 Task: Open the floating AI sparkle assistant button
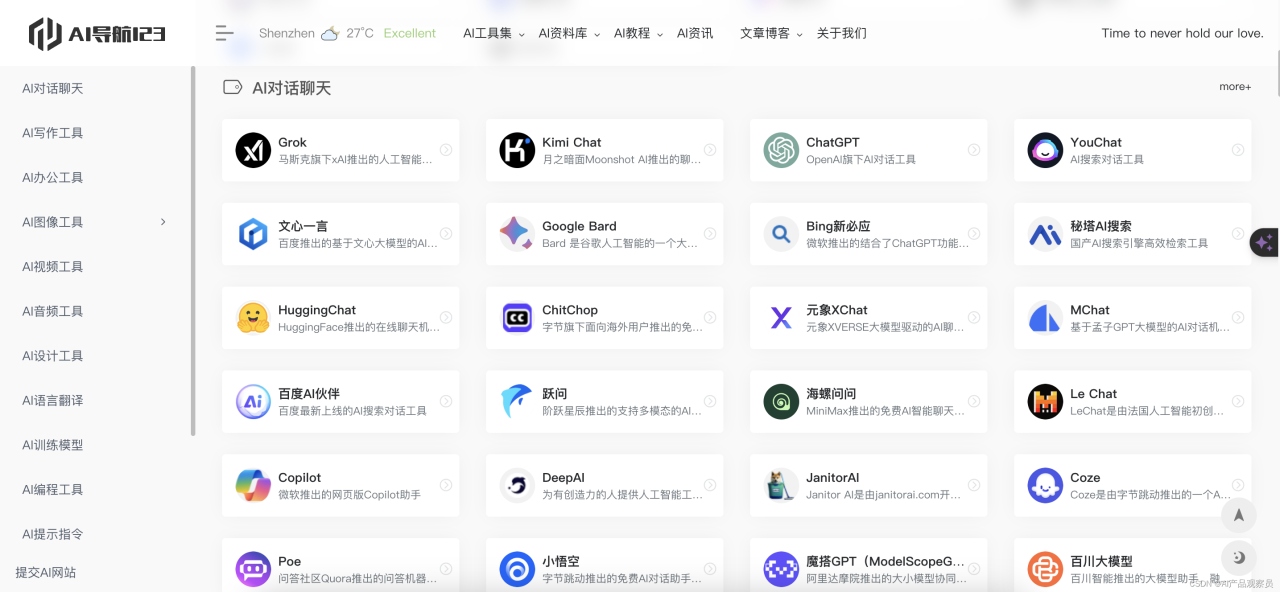pos(1264,242)
